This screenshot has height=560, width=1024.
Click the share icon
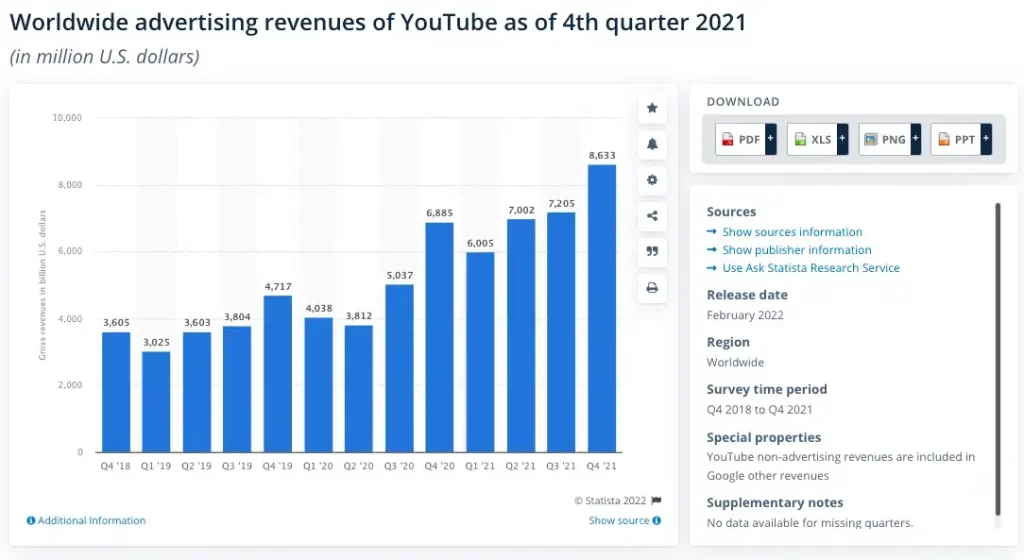(x=652, y=216)
